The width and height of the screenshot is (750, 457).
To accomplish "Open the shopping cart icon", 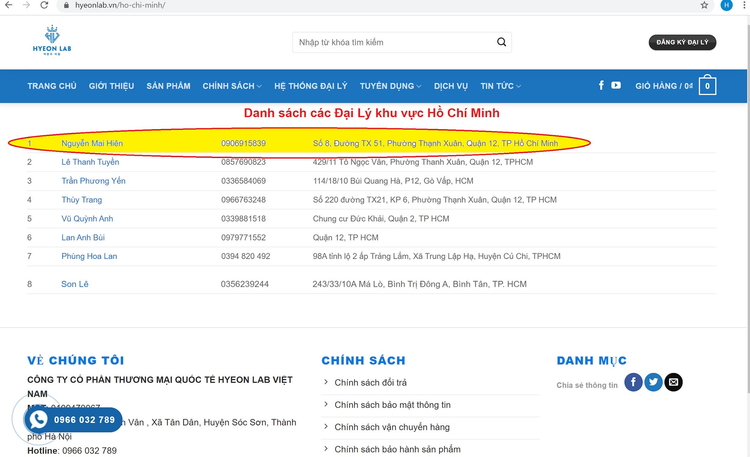I will click(x=707, y=86).
